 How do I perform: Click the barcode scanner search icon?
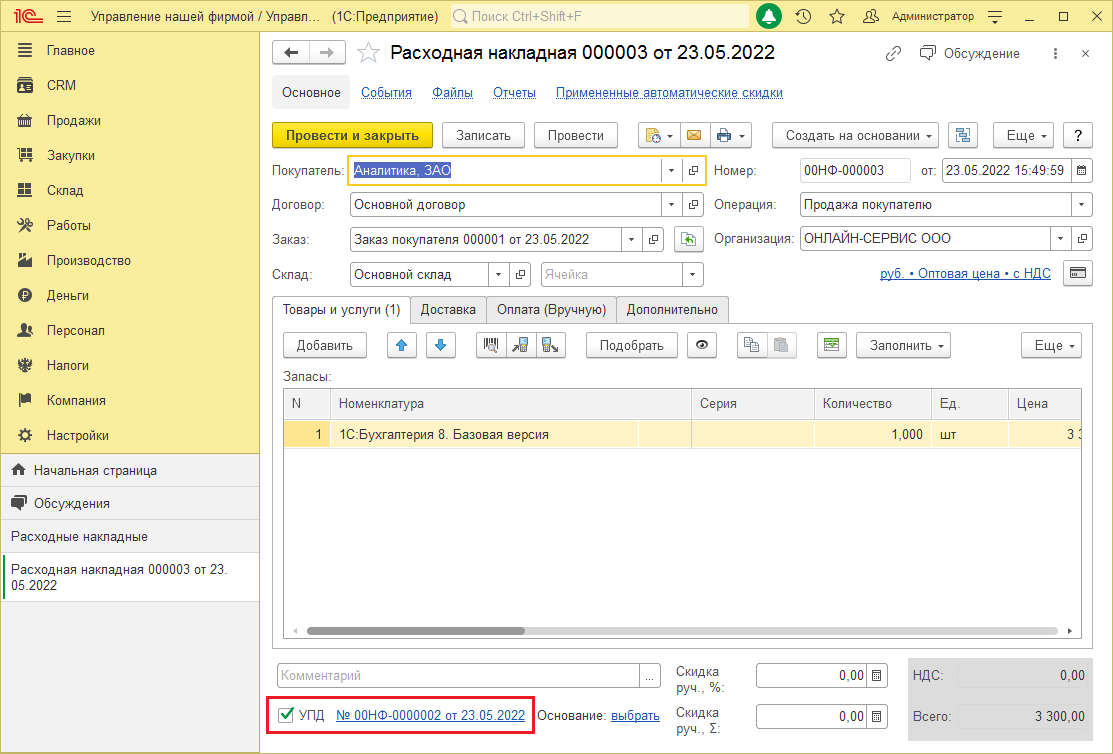pyautogui.click(x=491, y=345)
